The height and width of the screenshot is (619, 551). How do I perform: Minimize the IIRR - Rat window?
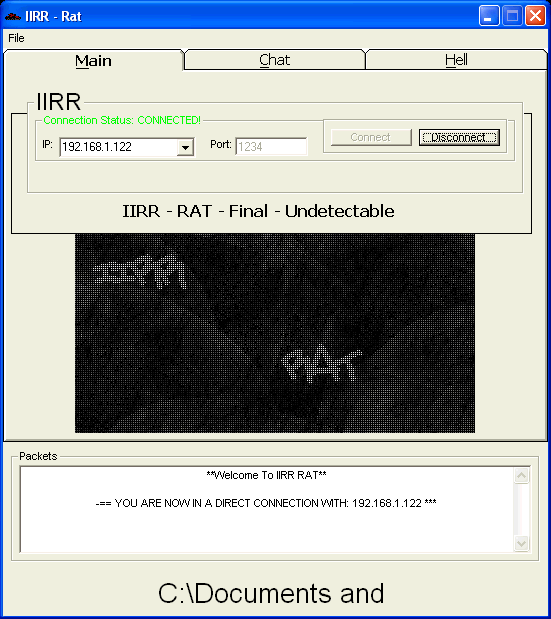pos(489,16)
